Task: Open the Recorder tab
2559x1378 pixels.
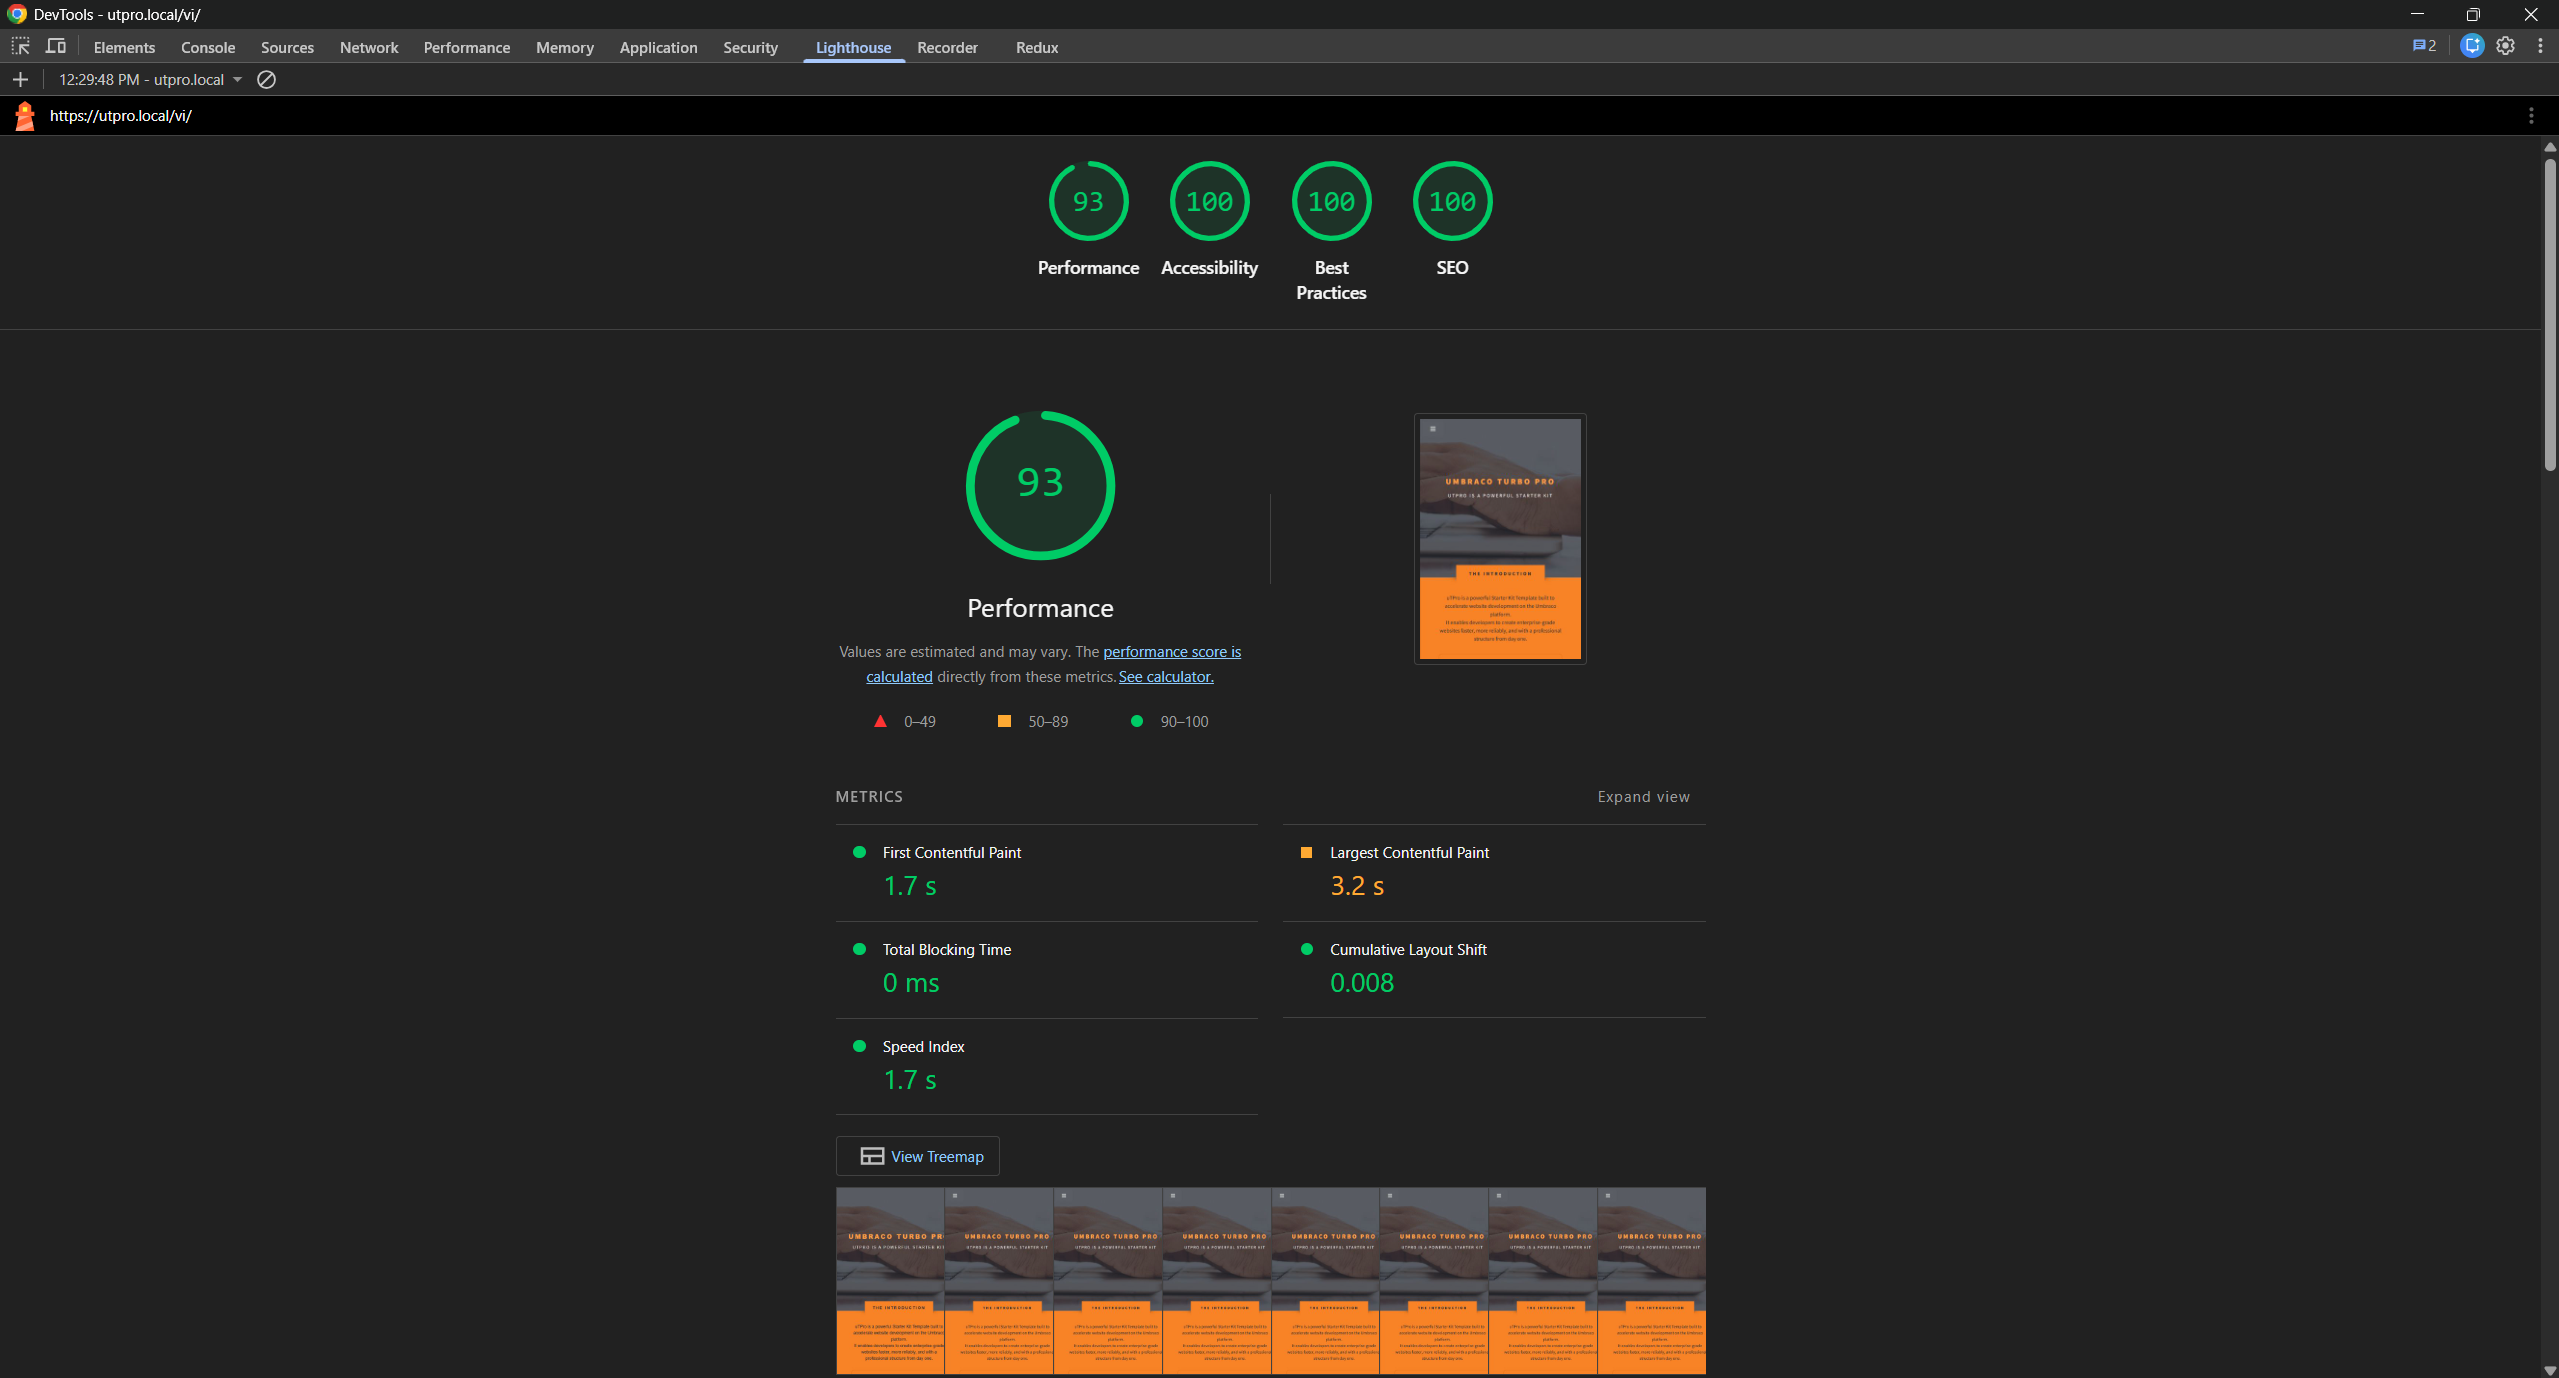Action: click(x=947, y=47)
